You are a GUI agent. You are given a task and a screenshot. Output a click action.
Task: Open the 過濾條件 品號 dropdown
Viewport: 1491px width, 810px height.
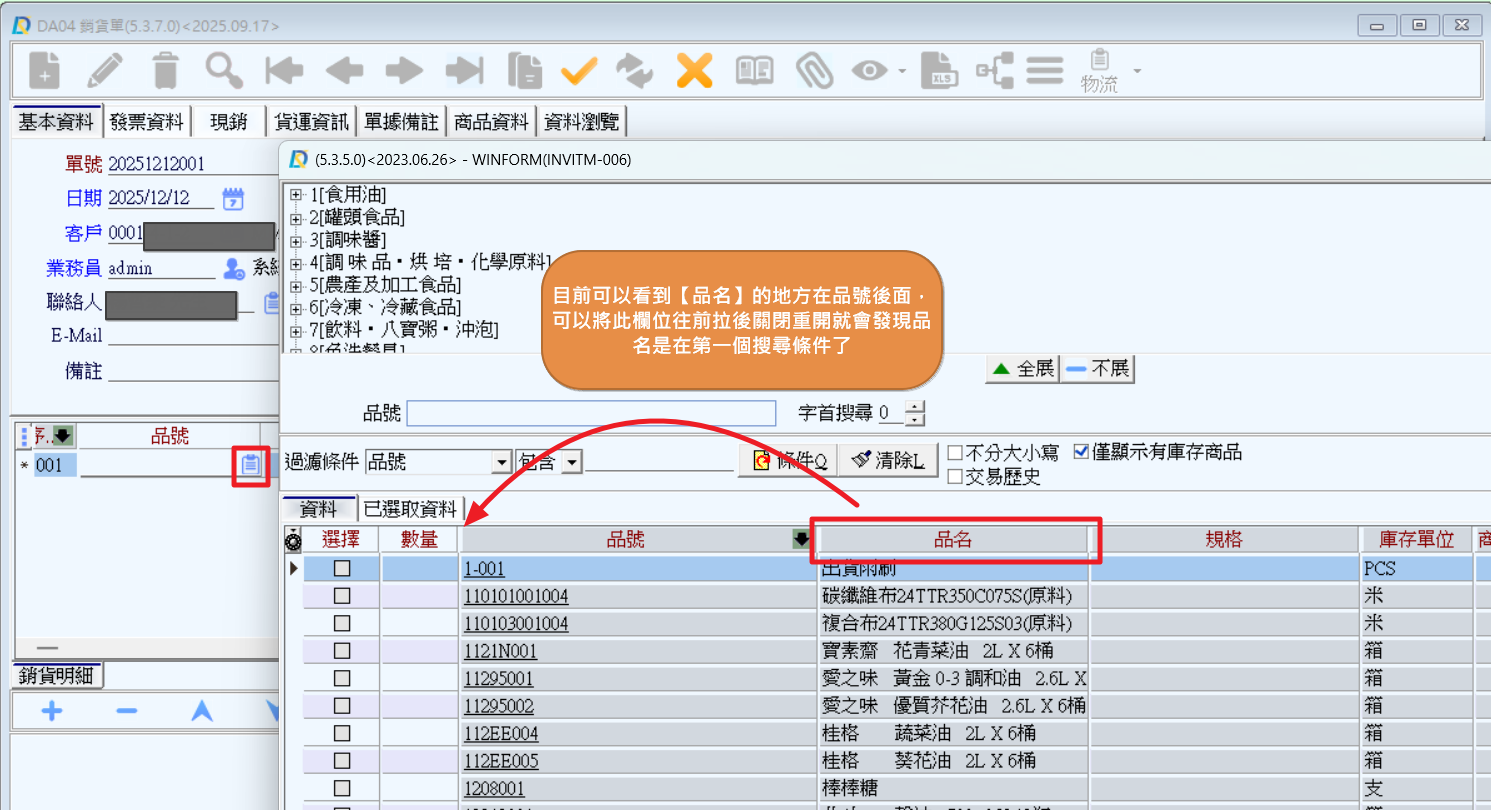tap(501, 462)
